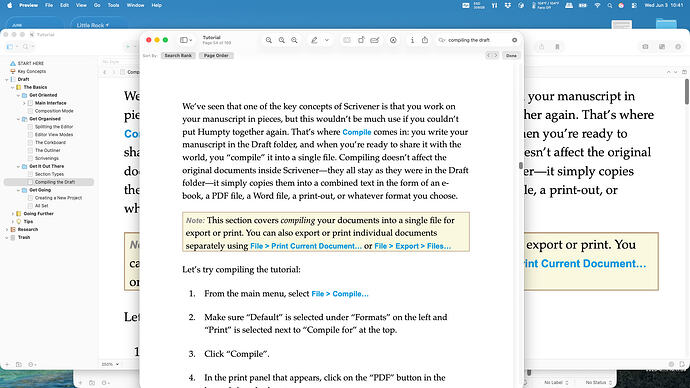Open the Edit menu
The height and width of the screenshot is (388, 690).
[x=64, y=5]
